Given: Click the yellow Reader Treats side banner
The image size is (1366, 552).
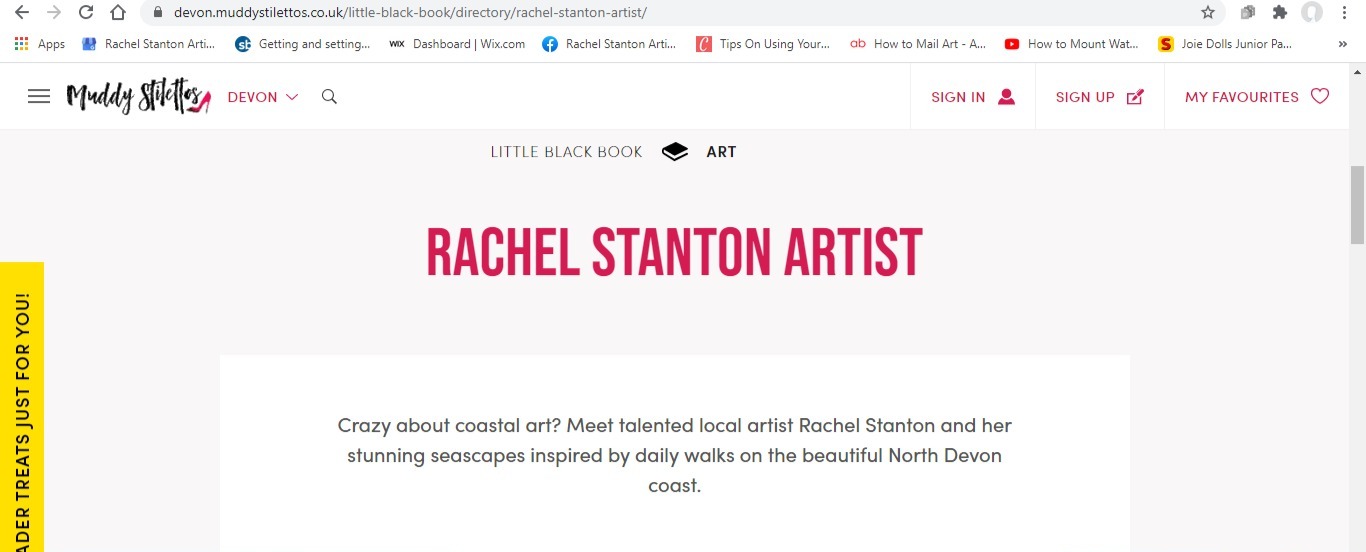Looking at the screenshot, I should point(22,407).
